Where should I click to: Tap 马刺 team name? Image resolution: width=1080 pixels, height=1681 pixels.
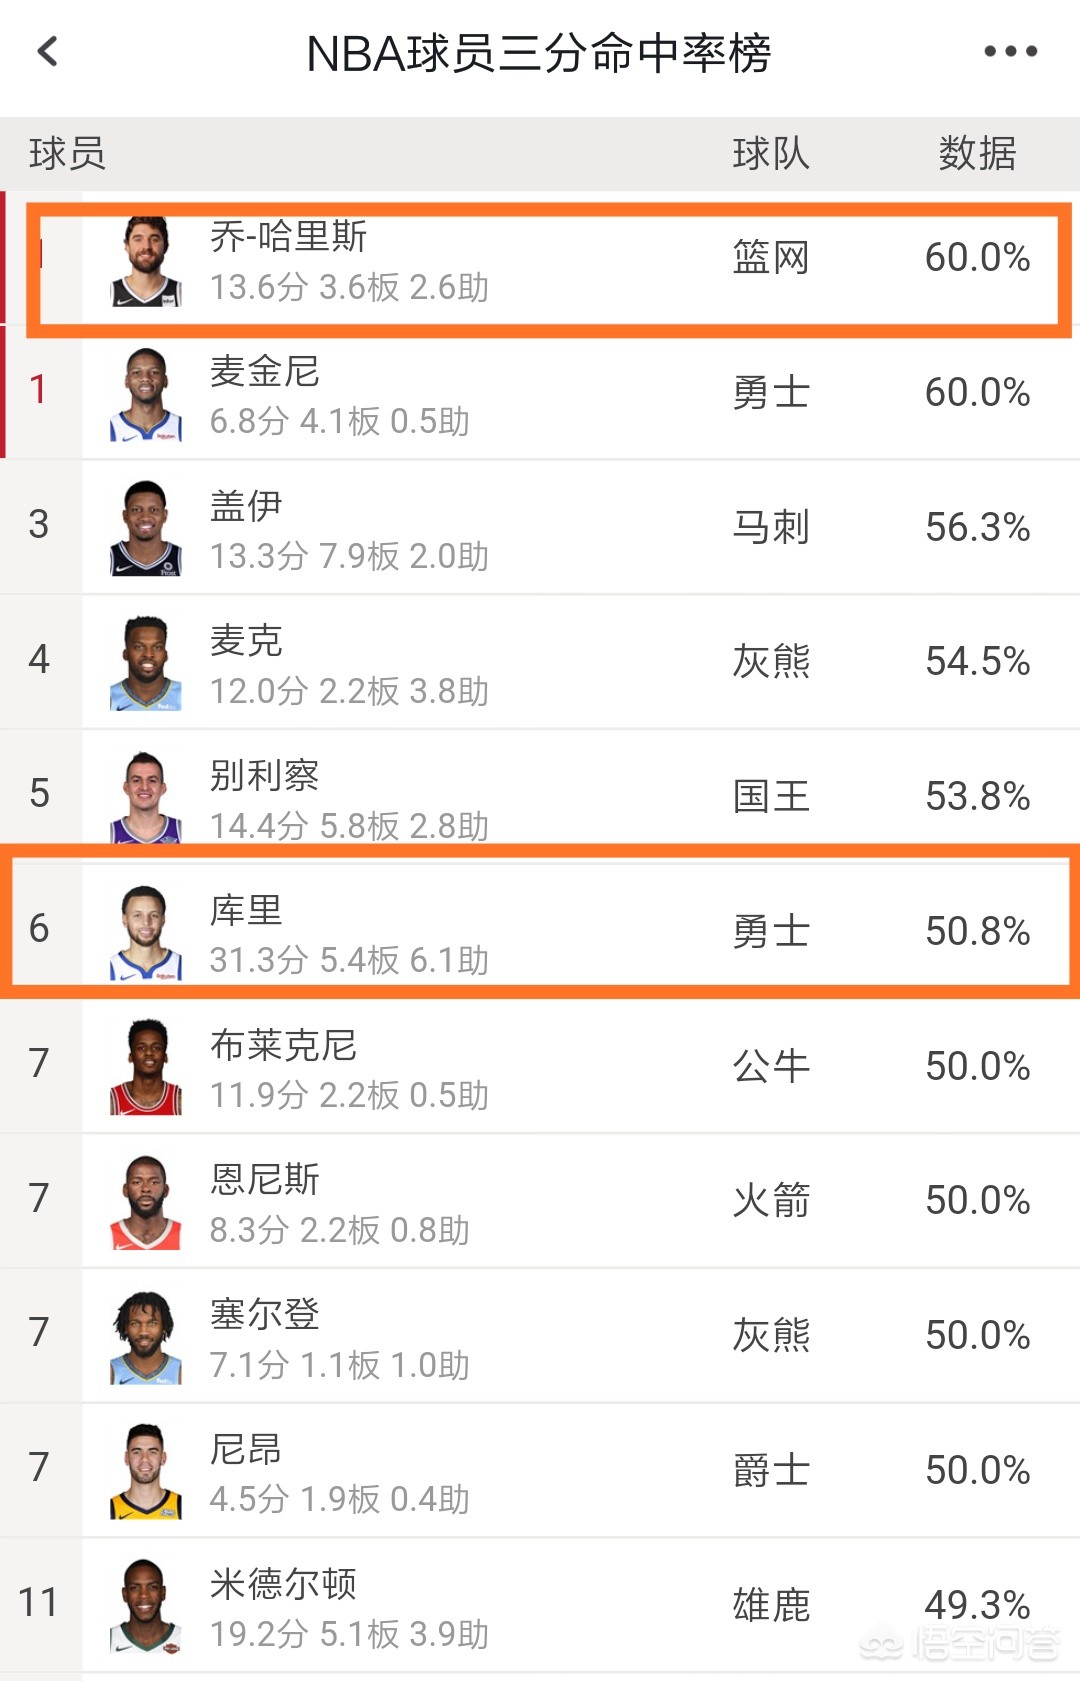(771, 527)
